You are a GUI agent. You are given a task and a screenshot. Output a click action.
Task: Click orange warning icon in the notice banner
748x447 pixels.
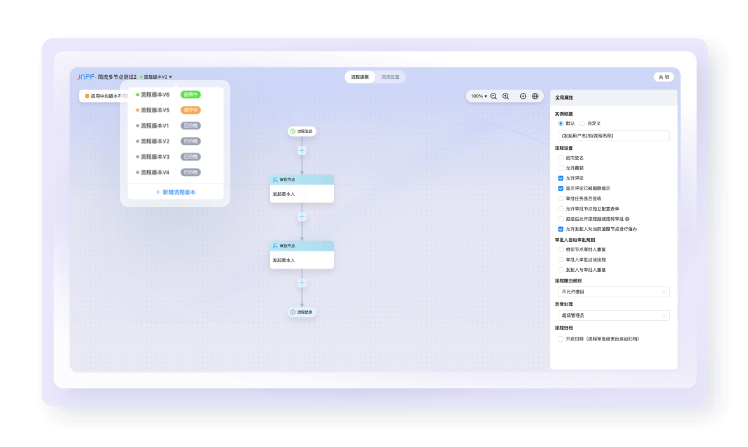87,96
